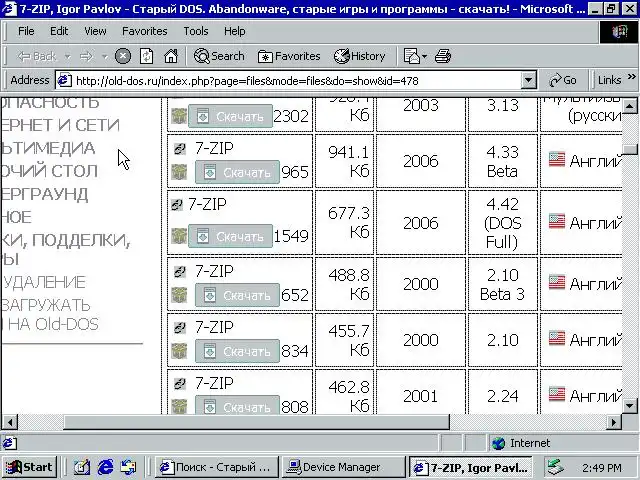Click Скачать button for 2.10 Beta 3
This screenshot has height=480, width=640.
click(237, 295)
